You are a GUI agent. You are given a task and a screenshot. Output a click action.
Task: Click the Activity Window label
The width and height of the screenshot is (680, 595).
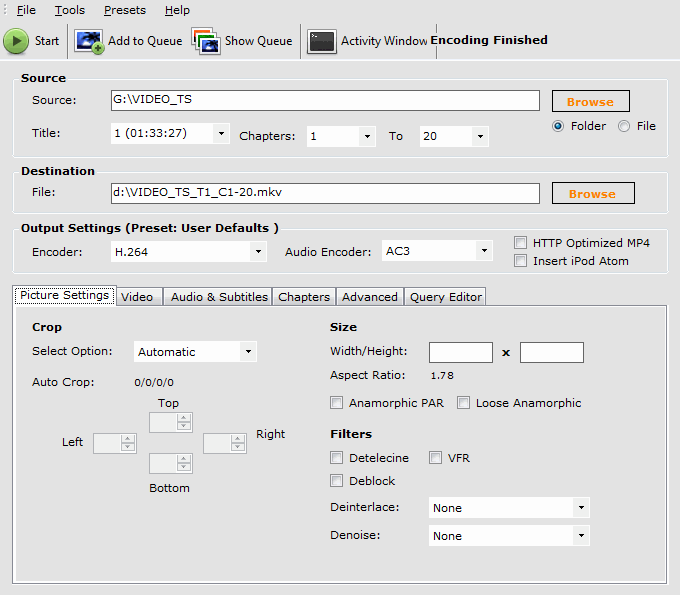(384, 41)
